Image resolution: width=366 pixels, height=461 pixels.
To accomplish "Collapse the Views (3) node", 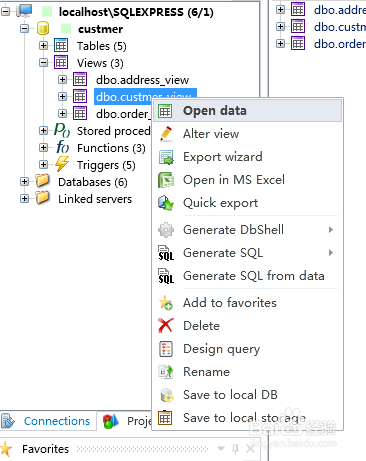I will (43, 62).
